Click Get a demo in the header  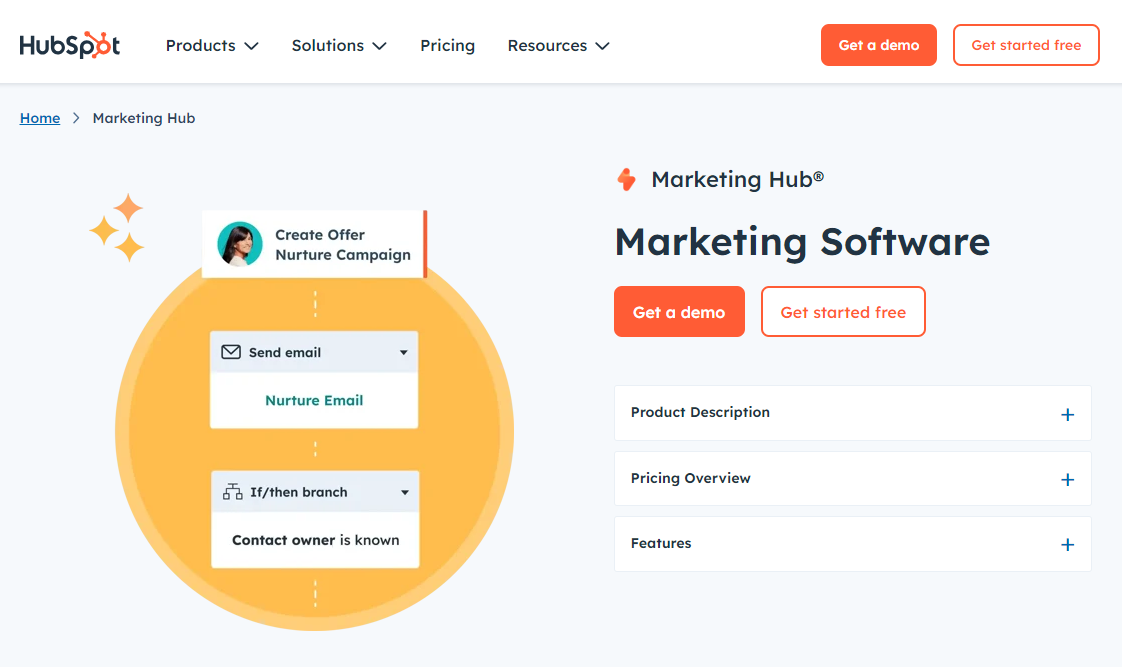pos(878,44)
